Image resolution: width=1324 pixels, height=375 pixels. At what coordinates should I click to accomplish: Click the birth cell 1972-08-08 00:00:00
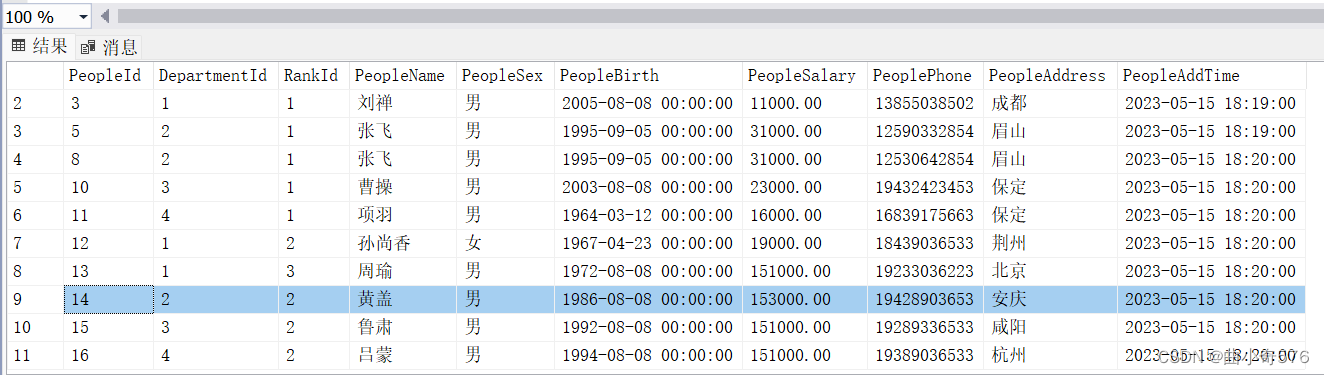(648, 271)
